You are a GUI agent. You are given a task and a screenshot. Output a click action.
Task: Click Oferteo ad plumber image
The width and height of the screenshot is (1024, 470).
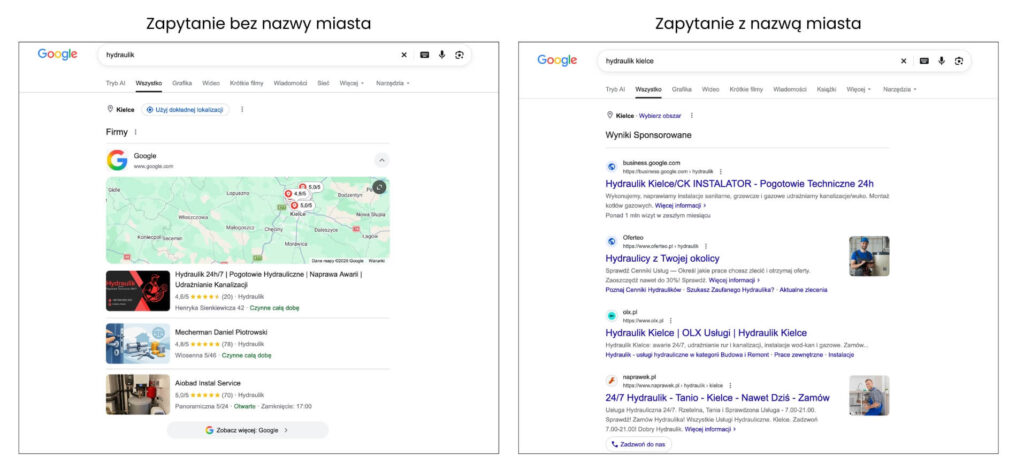(869, 256)
